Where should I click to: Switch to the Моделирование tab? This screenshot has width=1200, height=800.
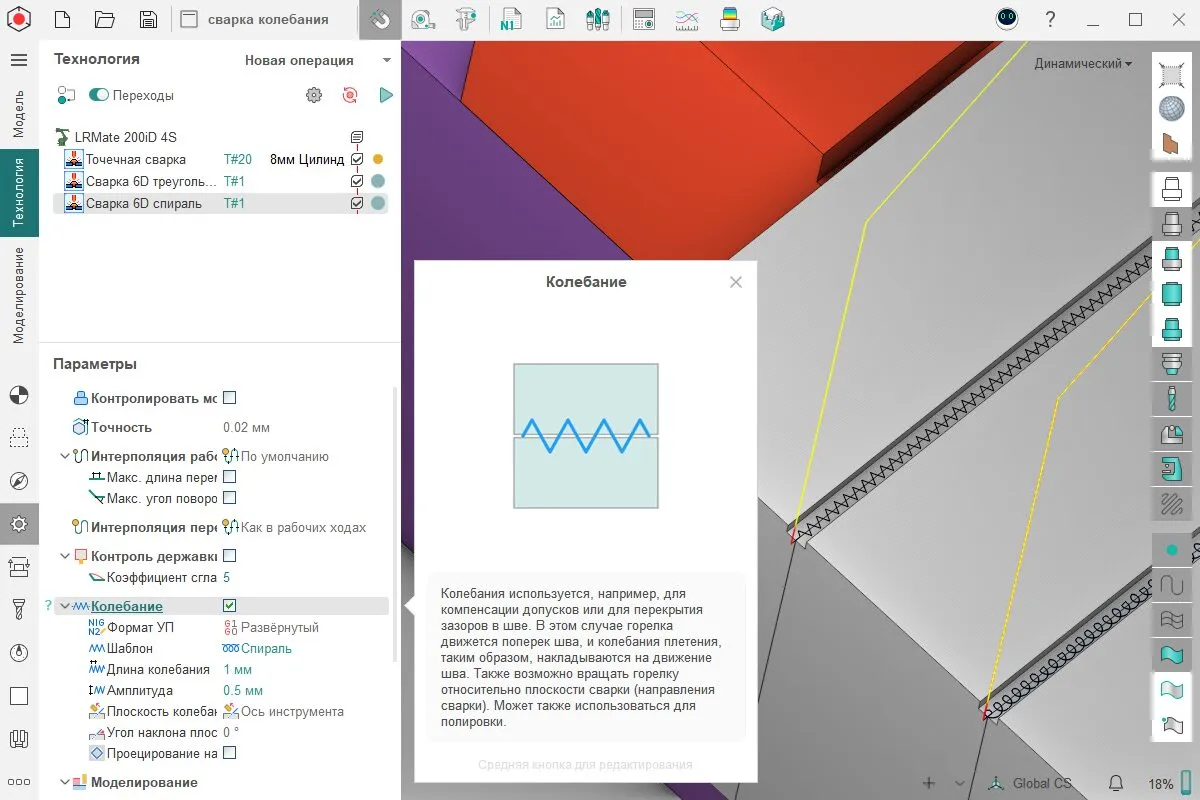tap(18, 295)
